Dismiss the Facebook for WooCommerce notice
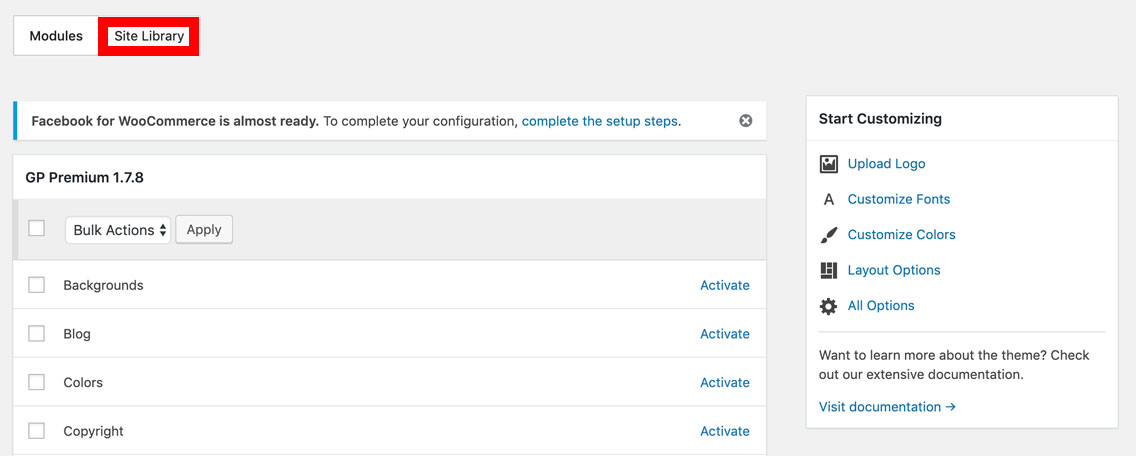Image resolution: width=1136 pixels, height=456 pixels. pyautogui.click(x=746, y=121)
